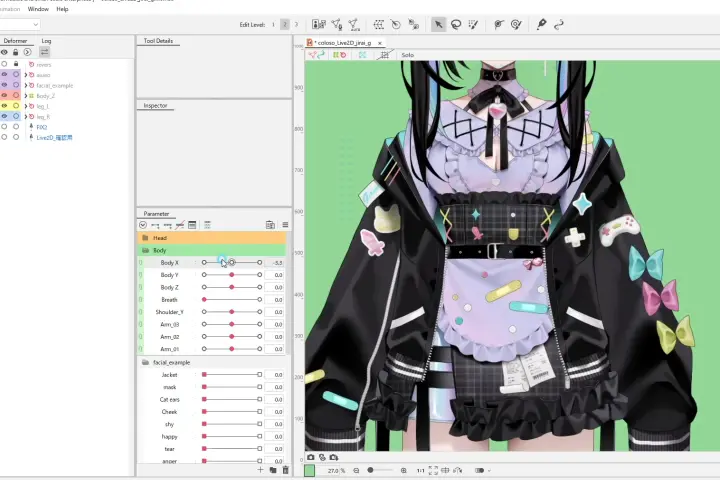The height and width of the screenshot is (480, 720).
Task: Toggle lock on Body_Z deformer
Action: click(x=16, y=96)
